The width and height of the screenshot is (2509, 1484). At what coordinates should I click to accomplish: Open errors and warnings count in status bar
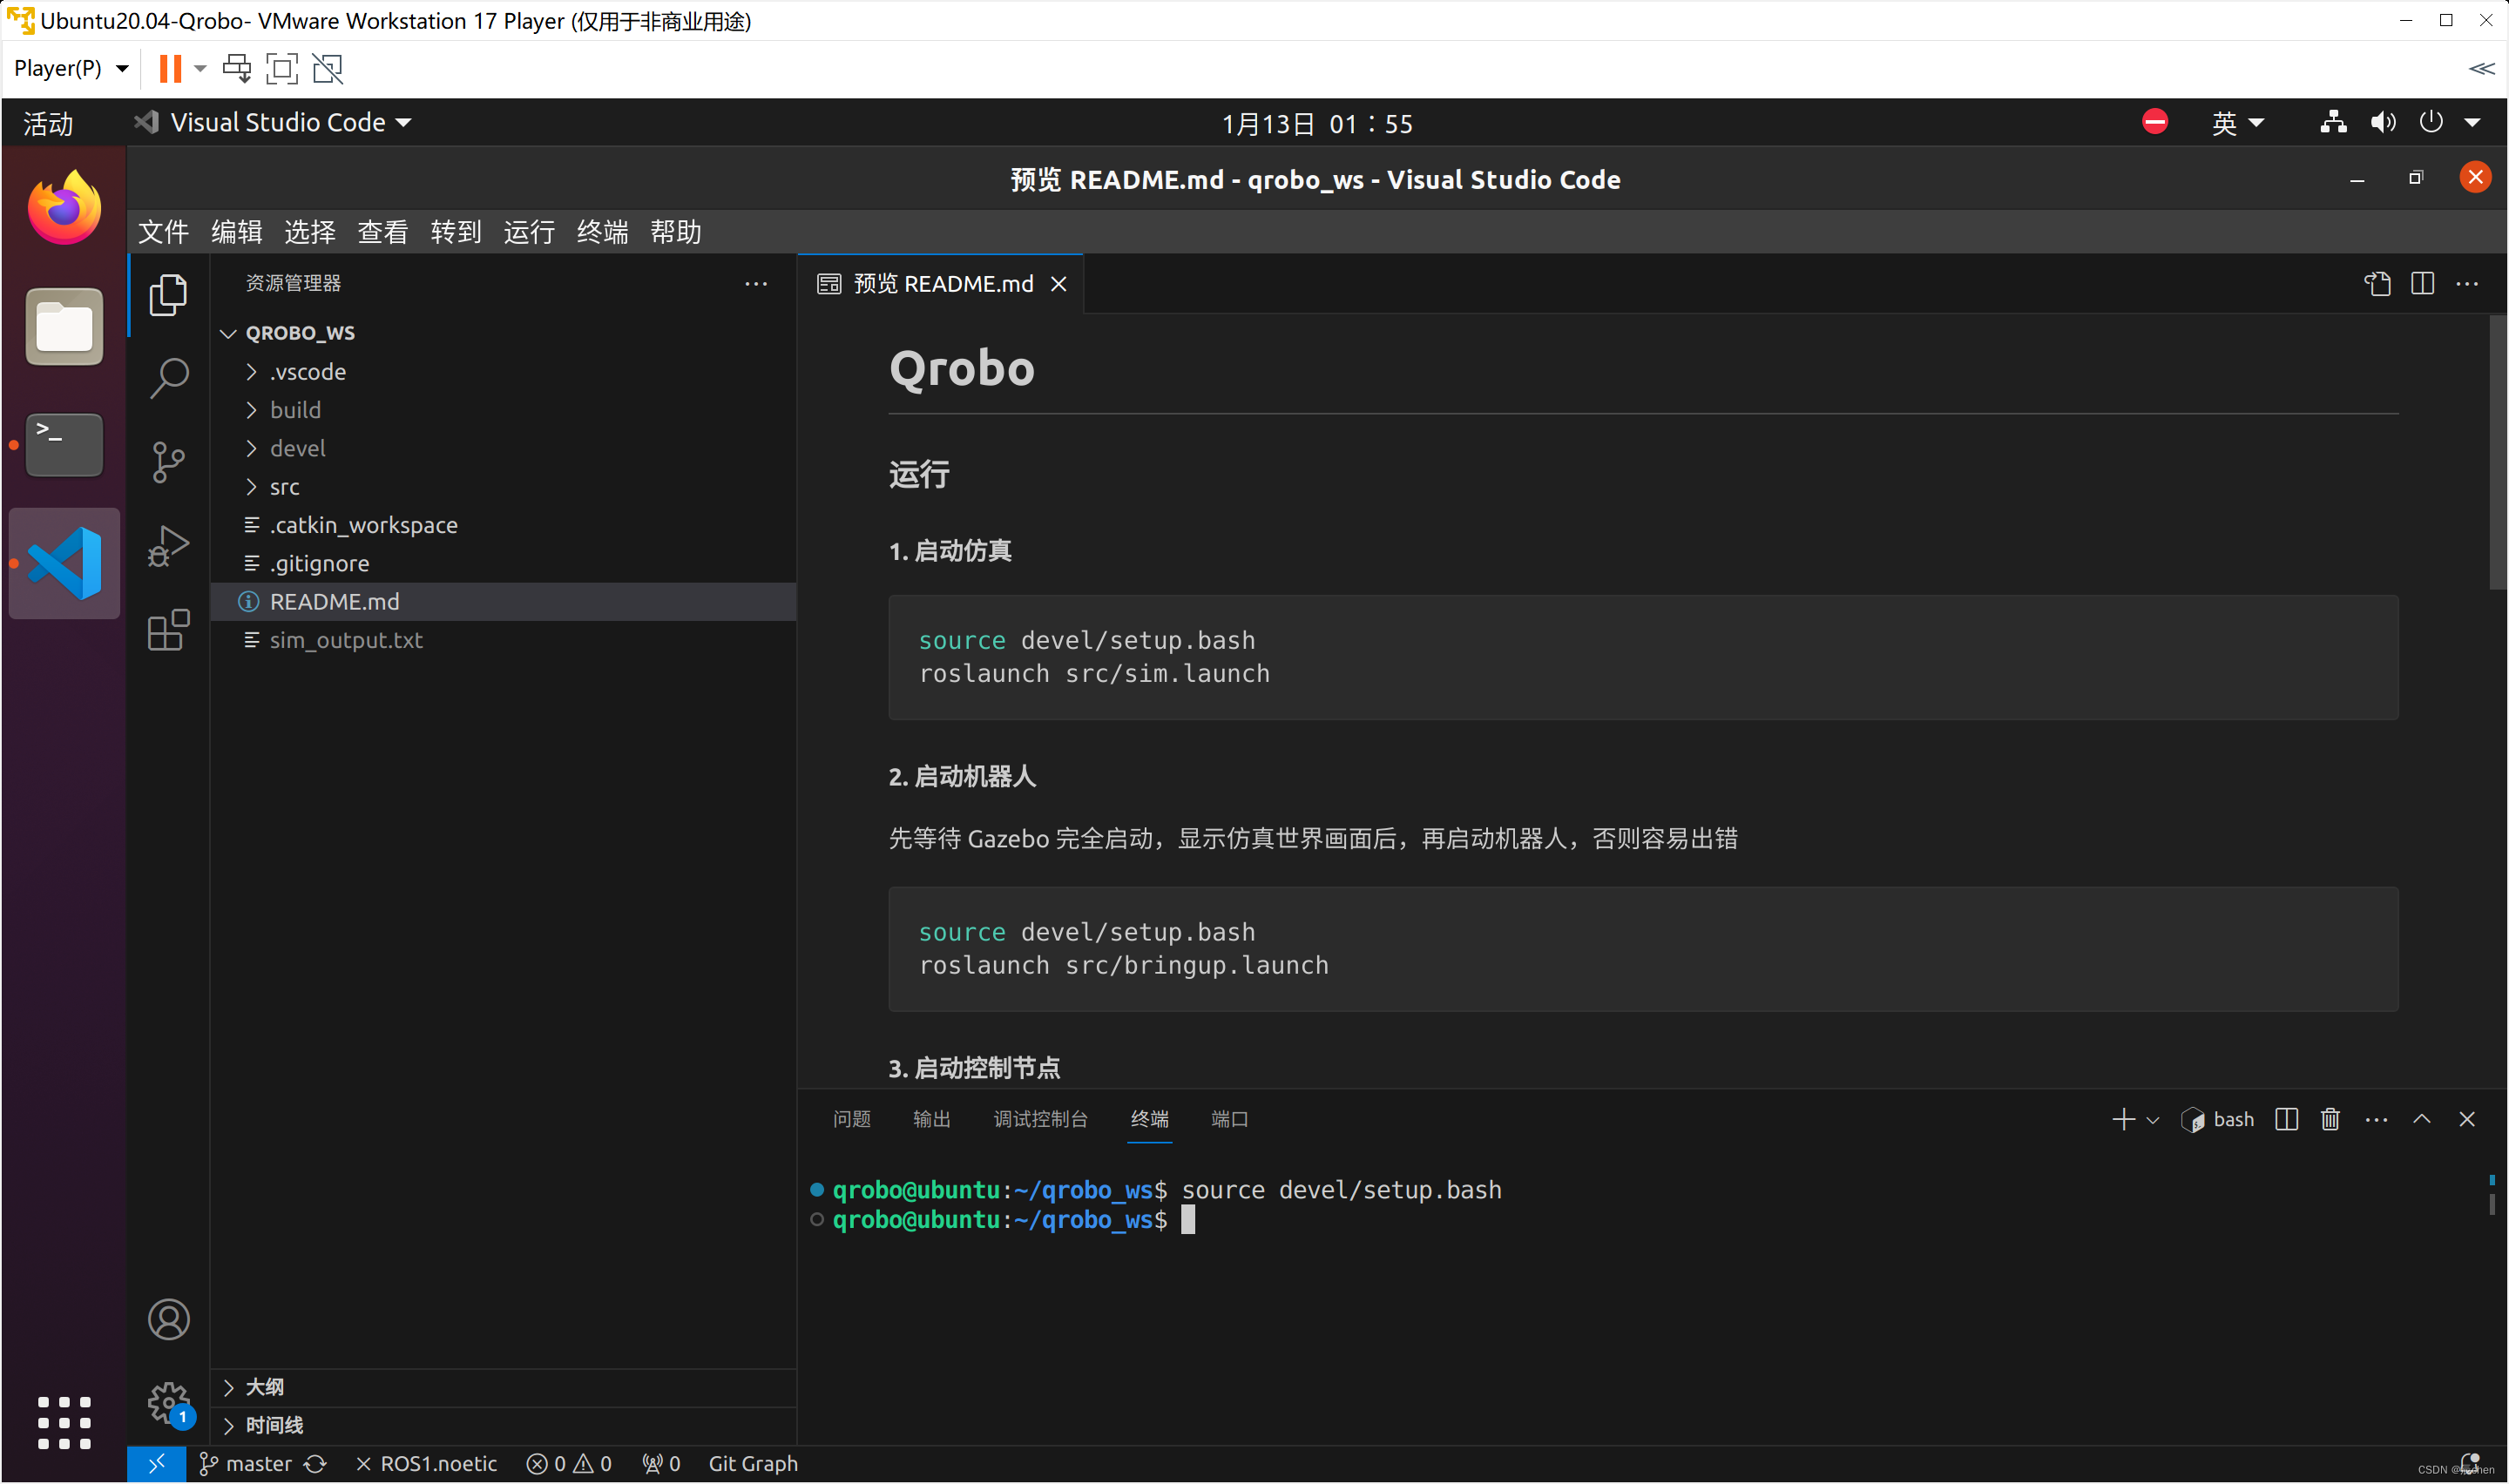pos(569,1464)
